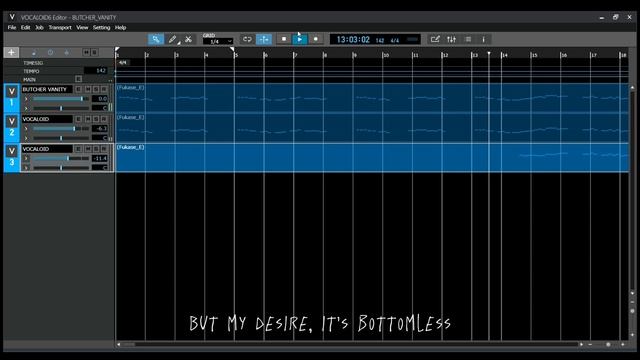This screenshot has height=360, width=640.
Task: Select the Scissors cut tool
Action: [x=188, y=39]
